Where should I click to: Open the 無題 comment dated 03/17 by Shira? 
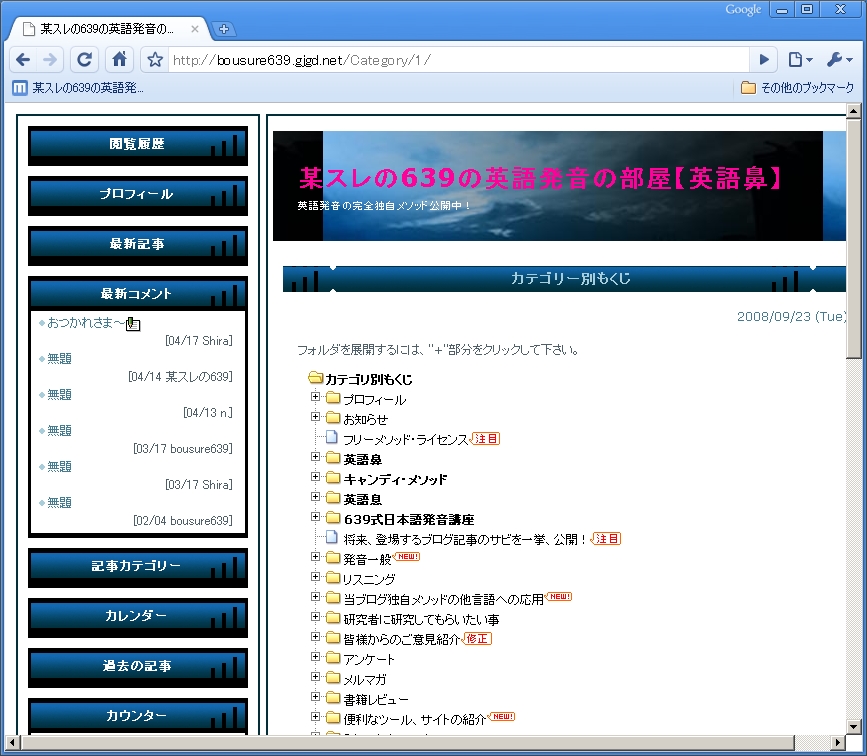click(x=59, y=466)
